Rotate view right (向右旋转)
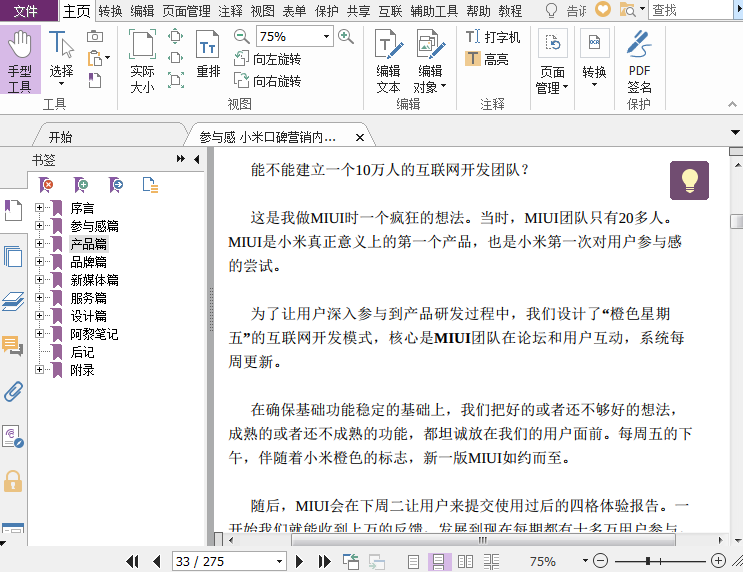This screenshot has width=743, height=572. coord(268,81)
